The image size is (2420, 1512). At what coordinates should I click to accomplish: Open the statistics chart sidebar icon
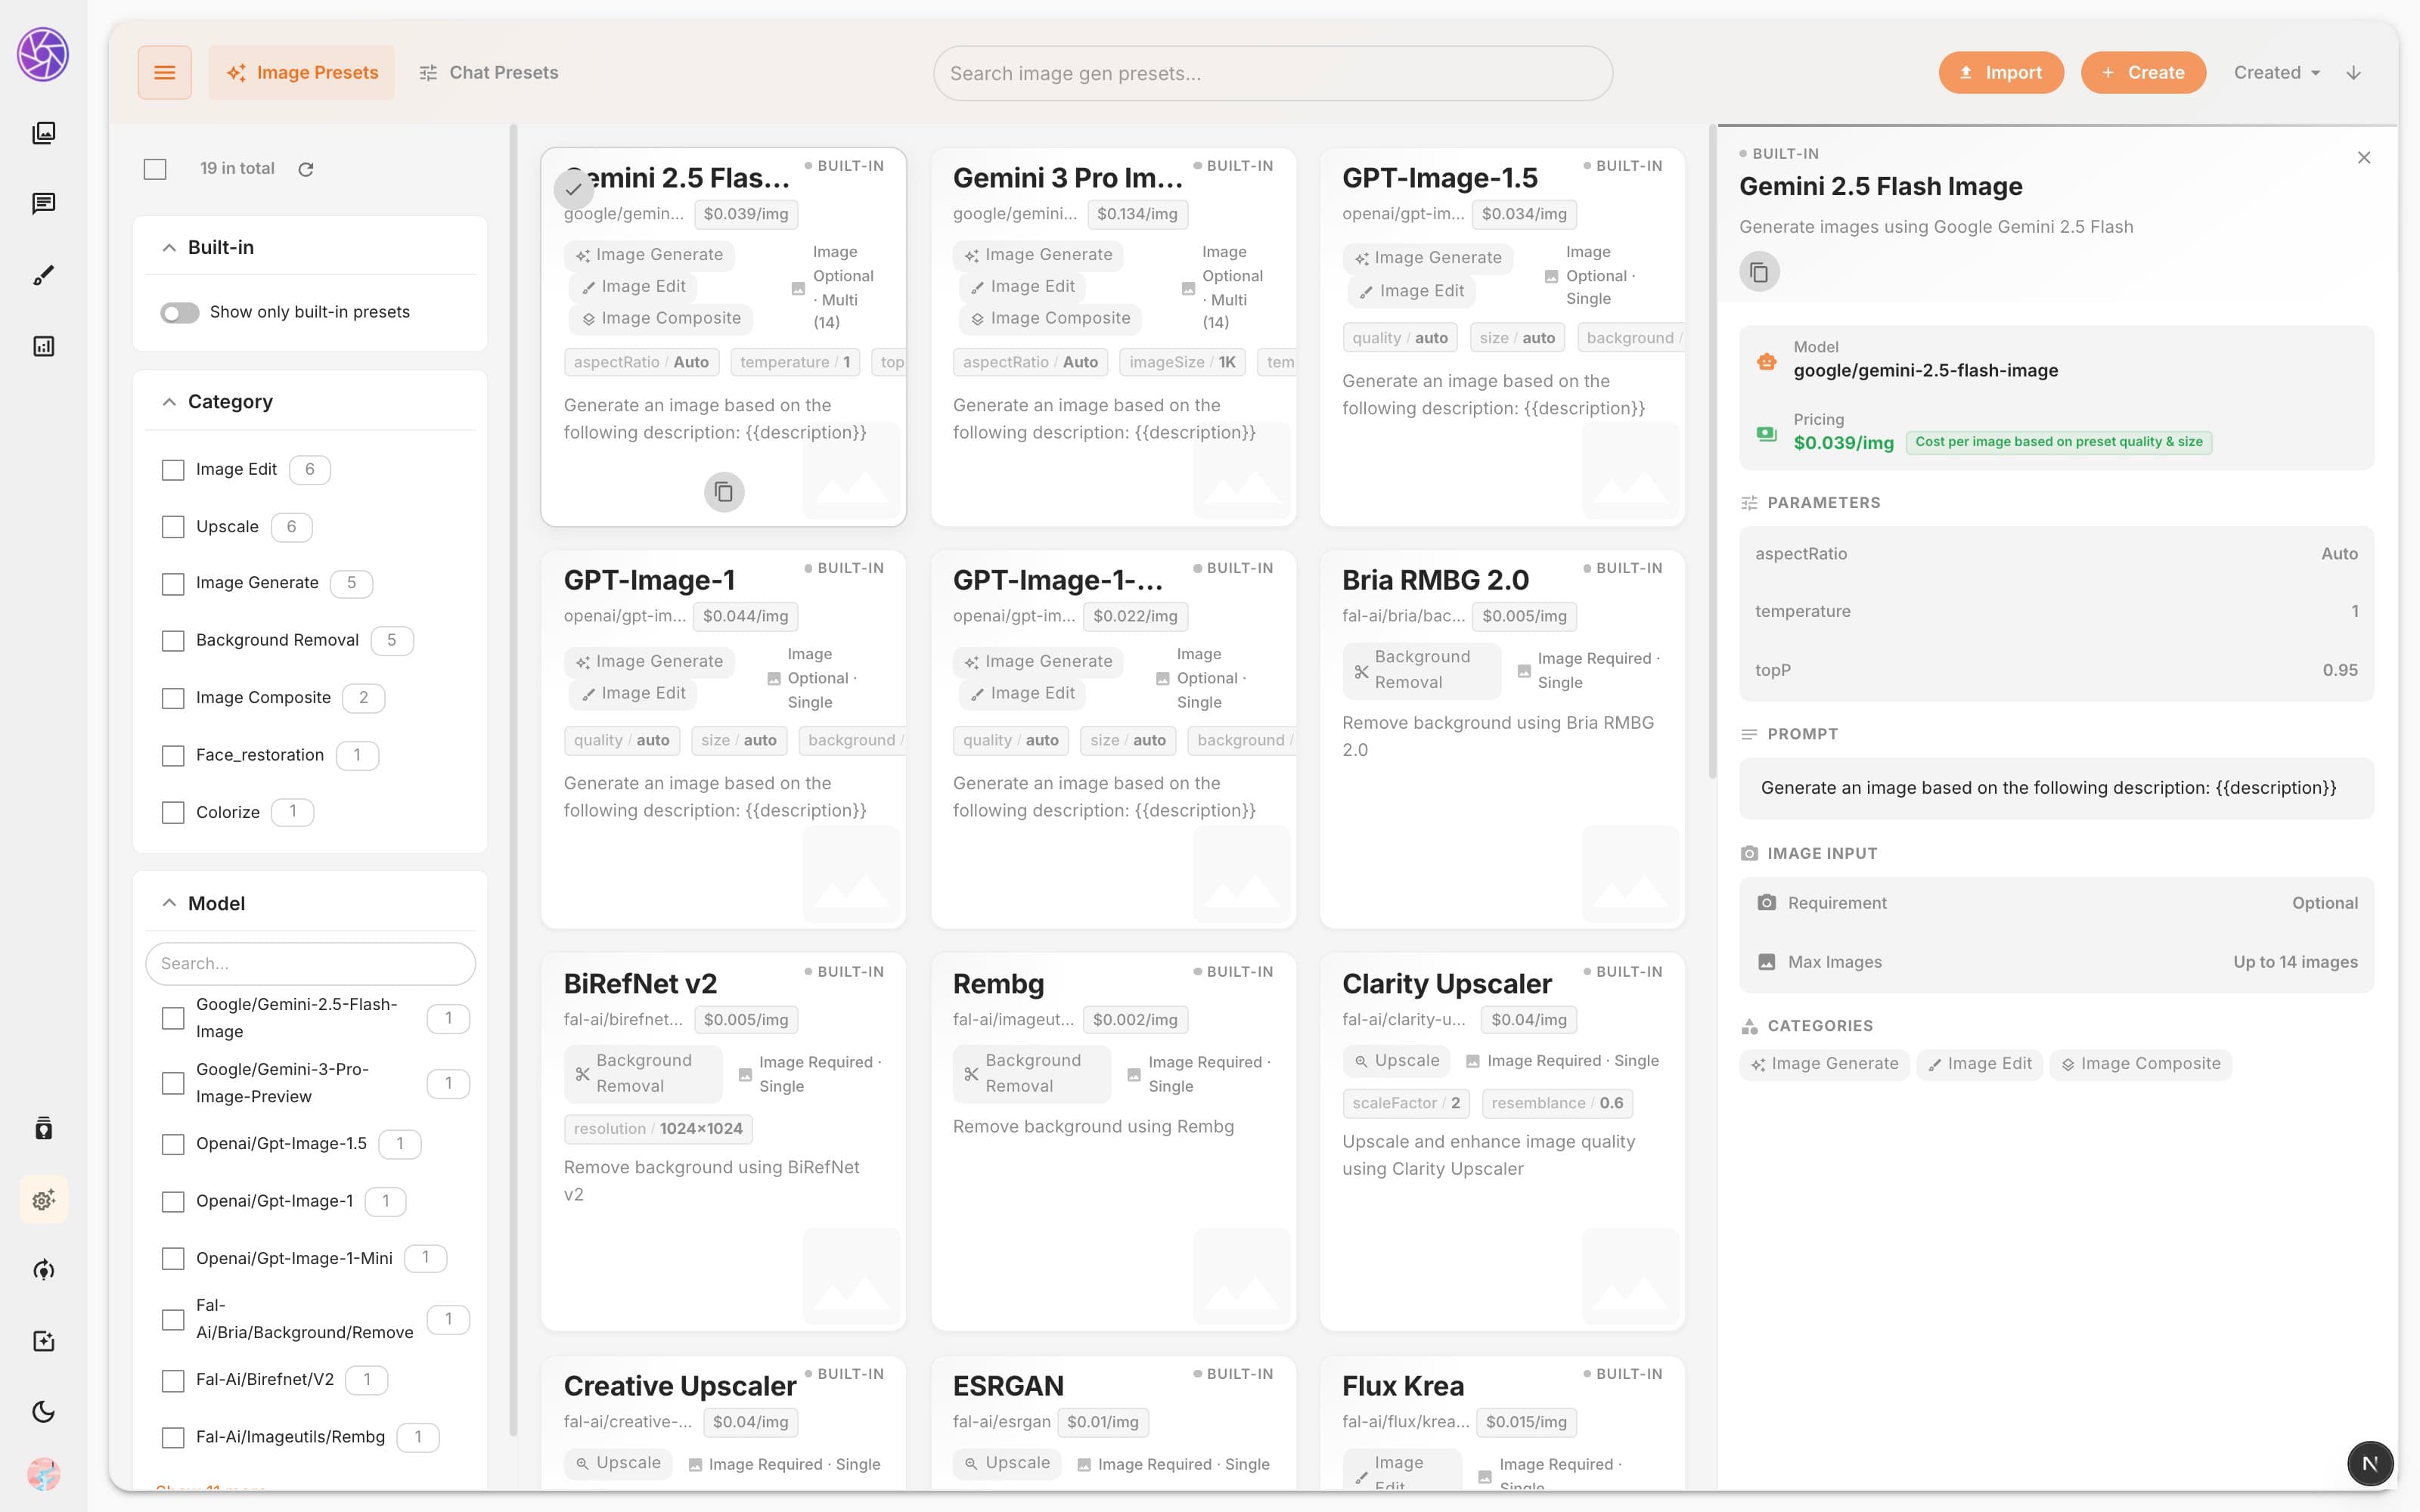(43, 346)
